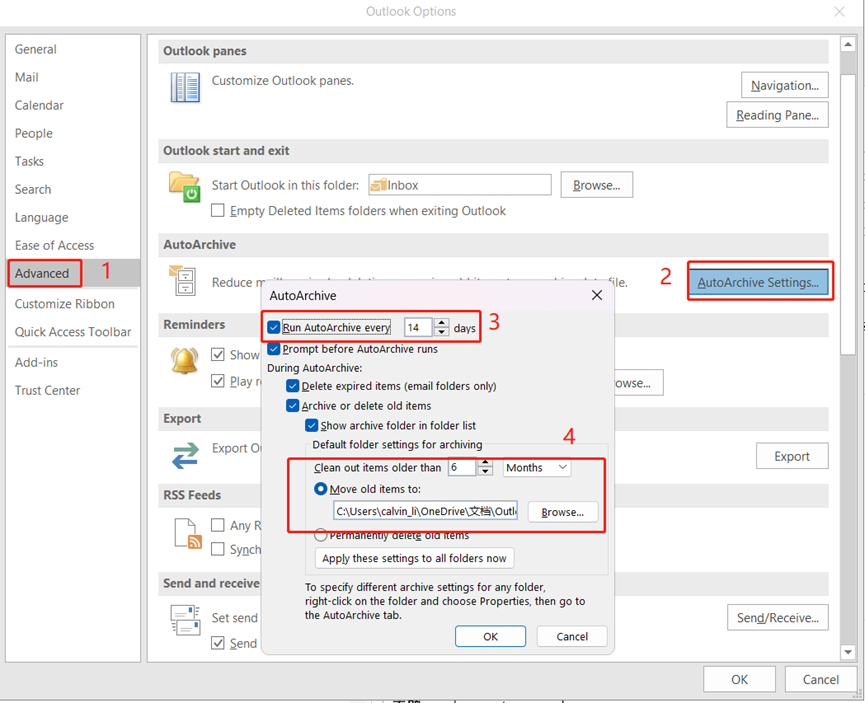Click the Reminders bell icon
This screenshot has height=703, width=865.
tap(184, 361)
